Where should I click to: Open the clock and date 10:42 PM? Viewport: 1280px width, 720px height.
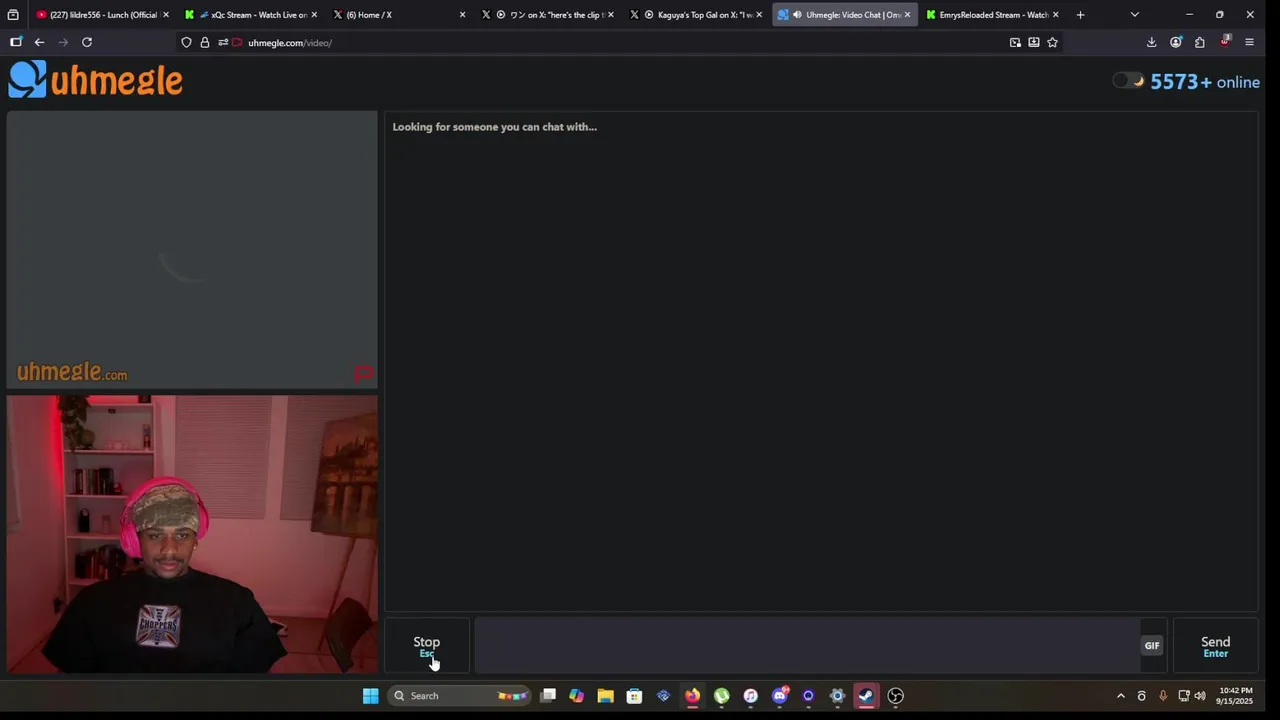coord(1235,696)
